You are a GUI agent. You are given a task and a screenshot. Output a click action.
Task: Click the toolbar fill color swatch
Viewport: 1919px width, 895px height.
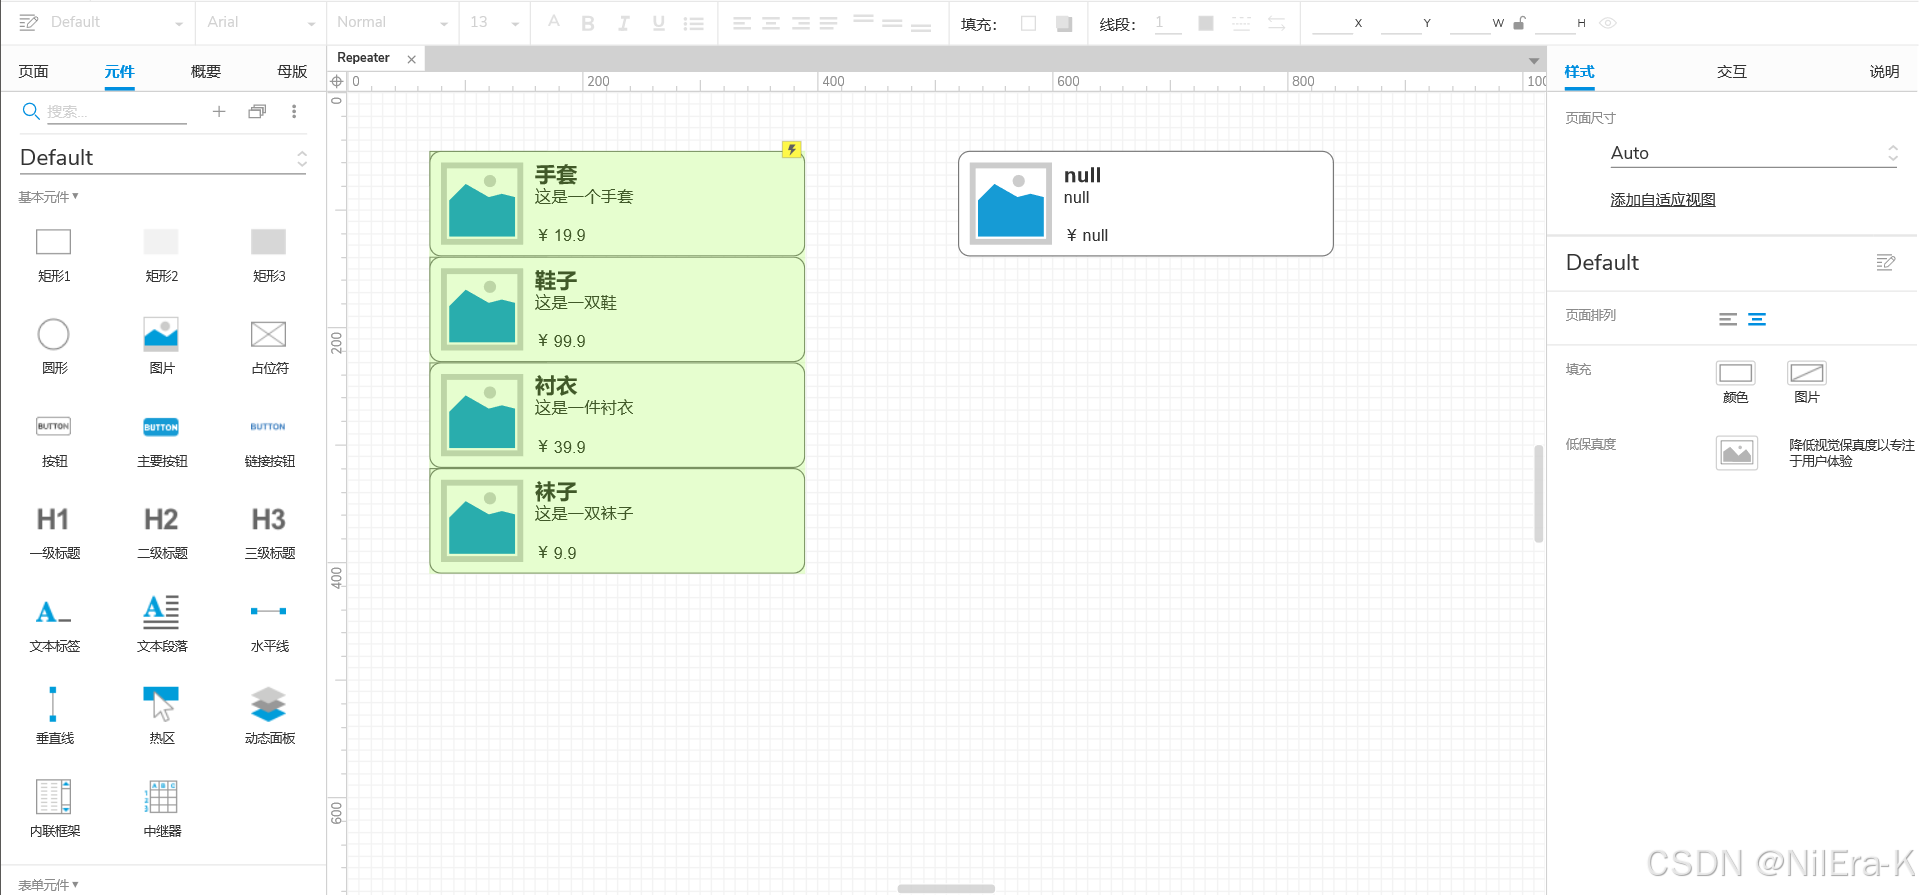(x=1028, y=23)
